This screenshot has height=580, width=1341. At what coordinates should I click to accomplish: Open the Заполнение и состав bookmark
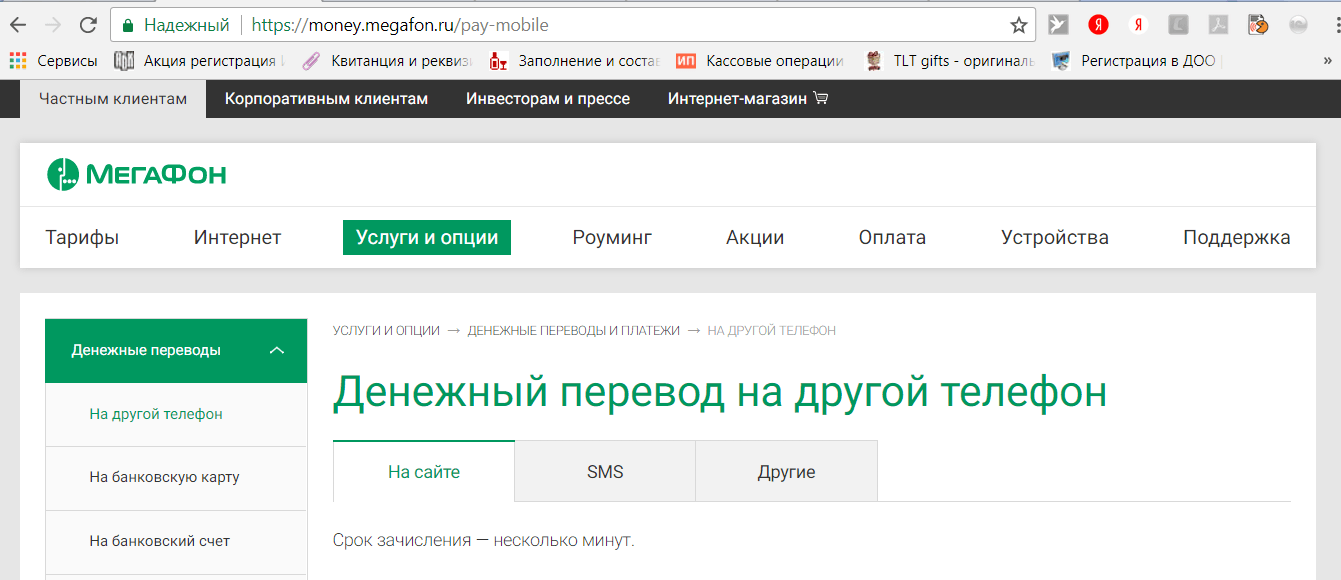(574, 61)
